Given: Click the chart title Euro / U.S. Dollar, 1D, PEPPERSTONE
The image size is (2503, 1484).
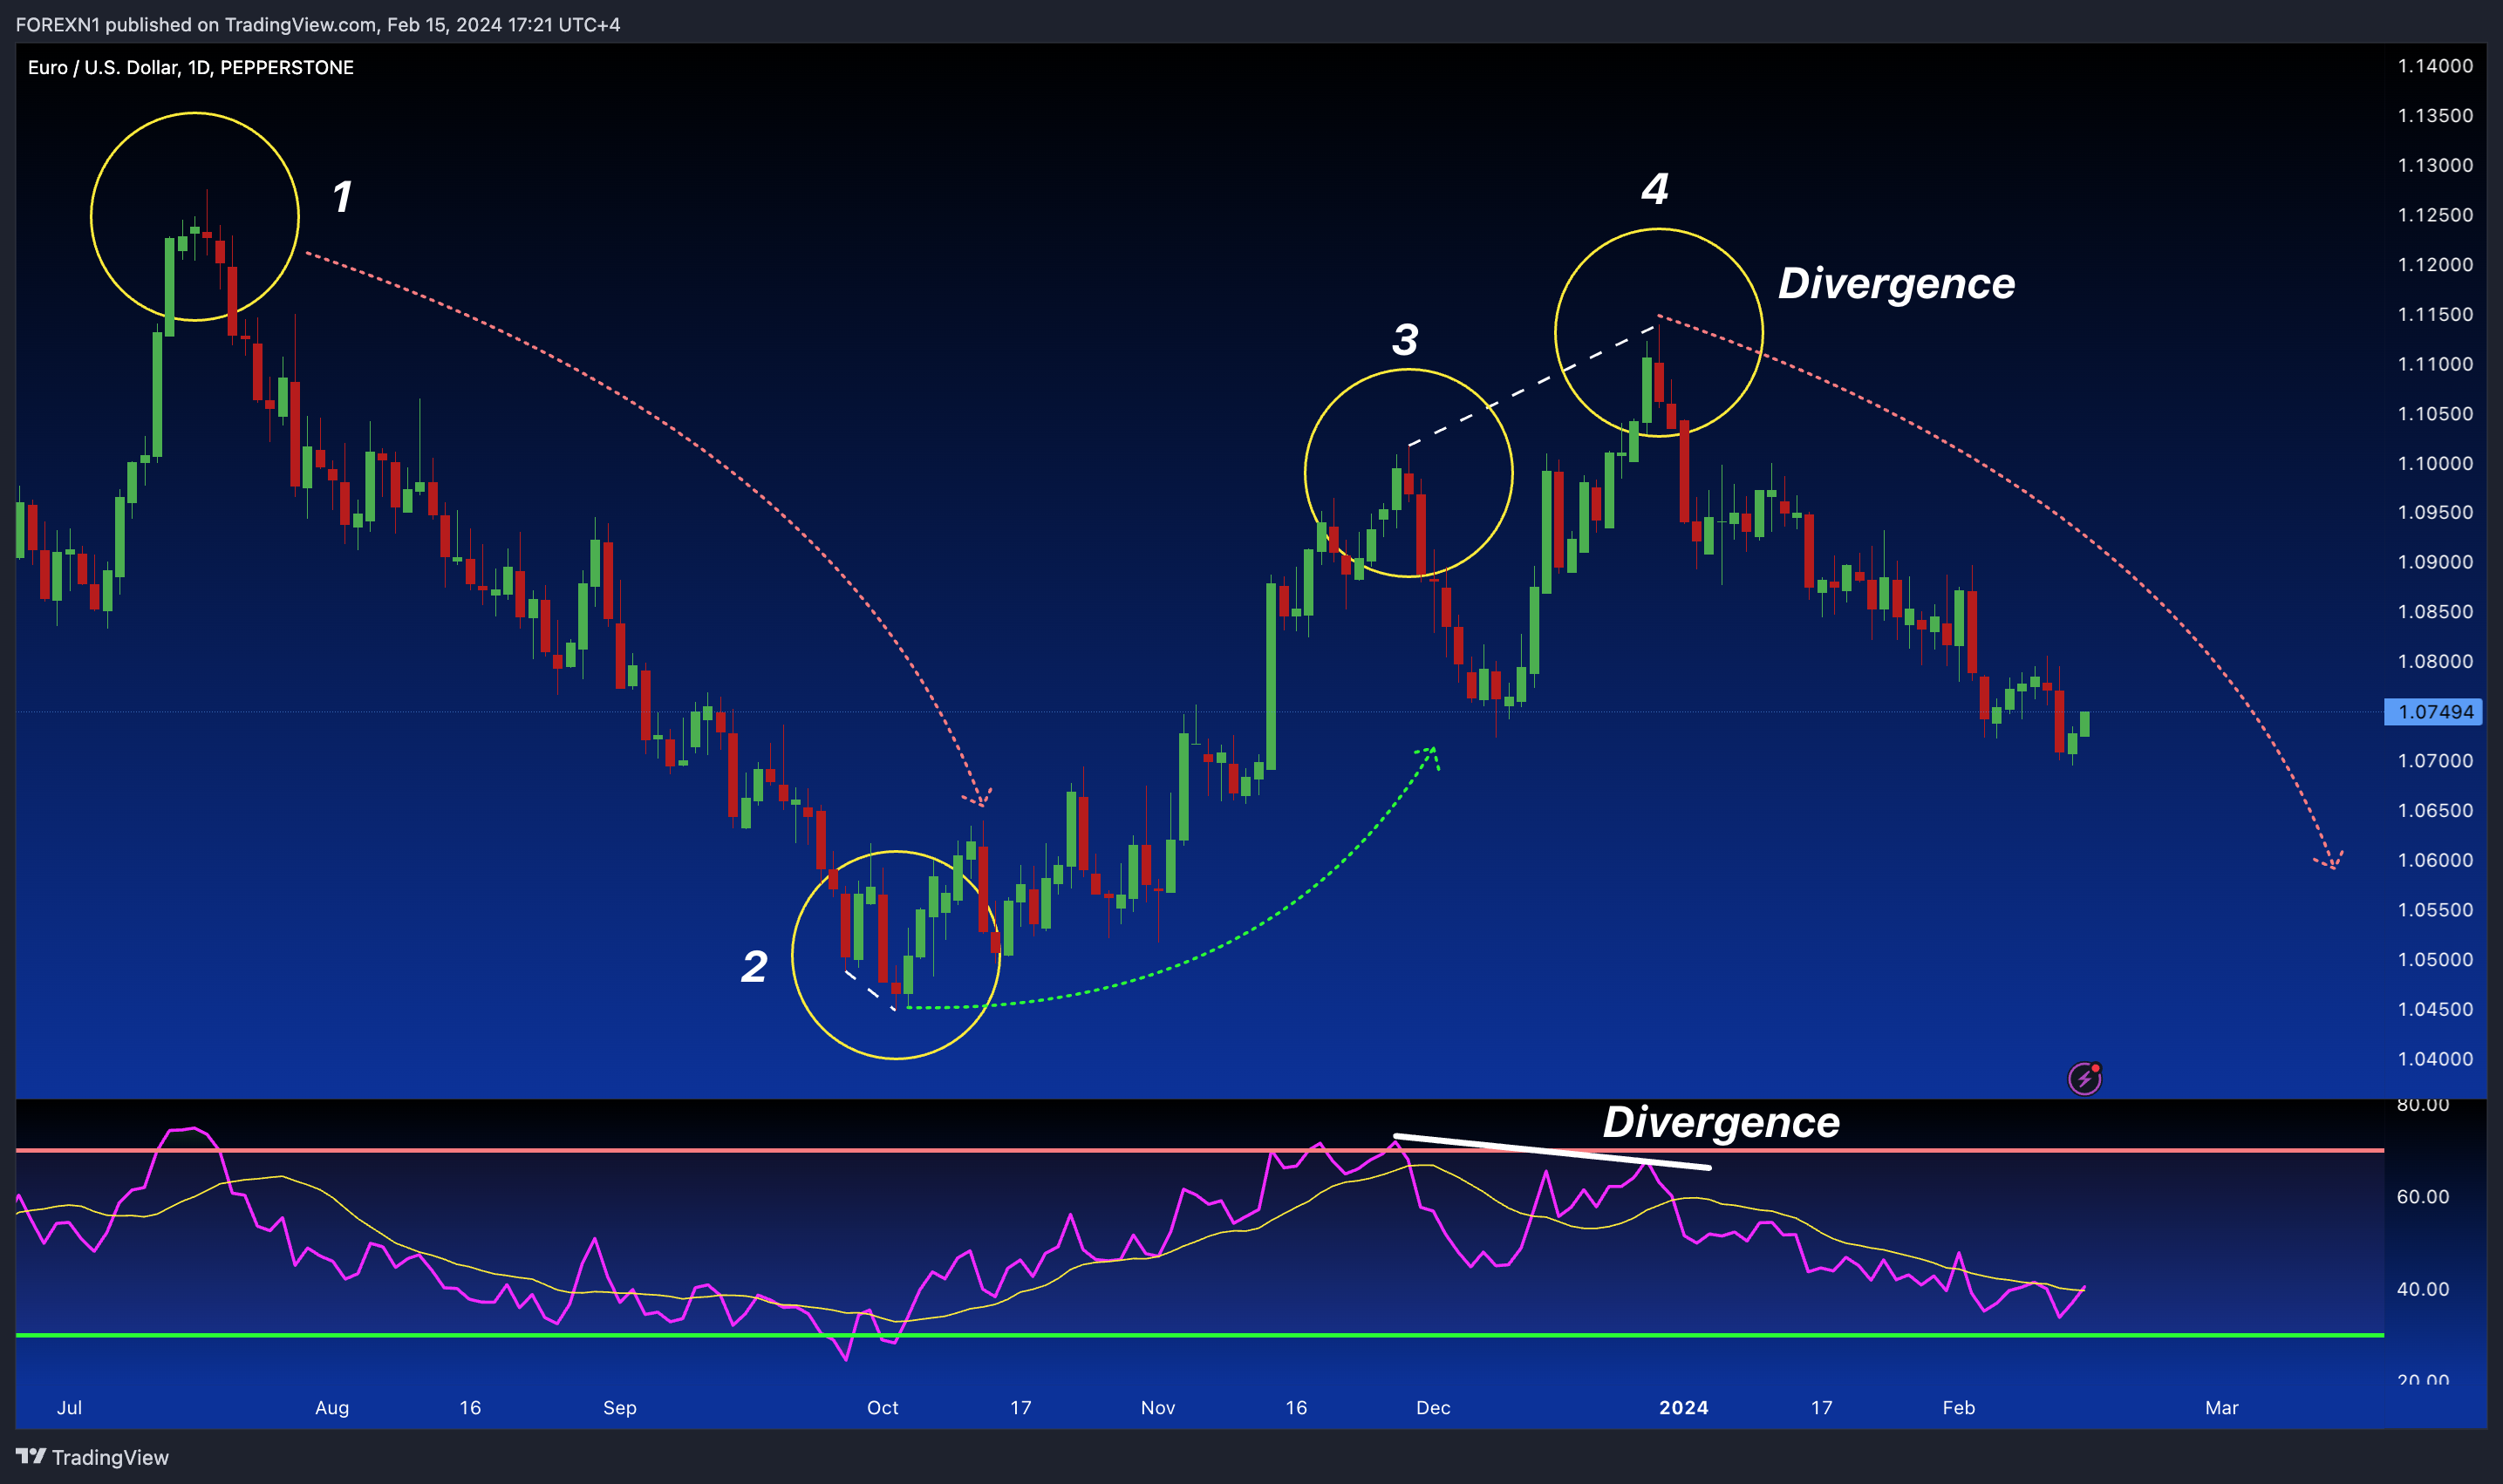Looking at the screenshot, I should pos(191,67).
